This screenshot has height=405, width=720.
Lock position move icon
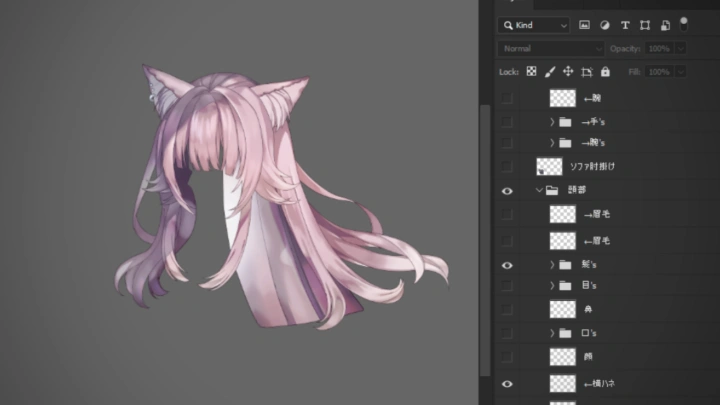568,72
